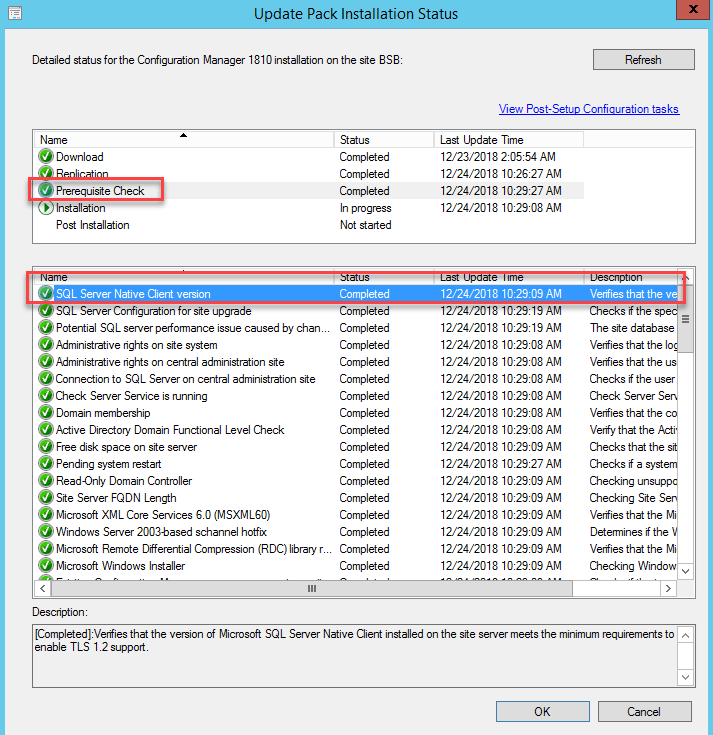Click the in-progress arrow icon beside Installation
Image resolution: width=713 pixels, height=735 pixels.
(45, 208)
